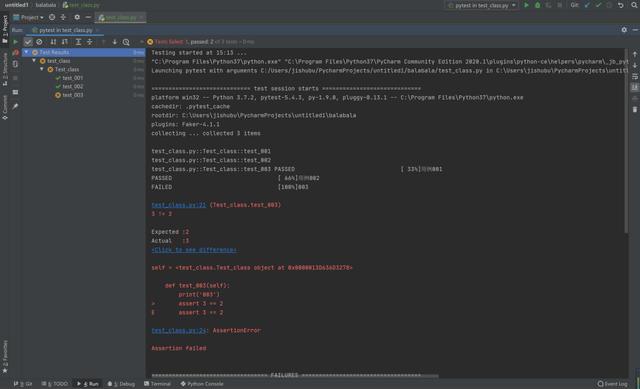The width and height of the screenshot is (640, 389).
Task: Toggle soft-wrap in console output
Action: pos(635,76)
